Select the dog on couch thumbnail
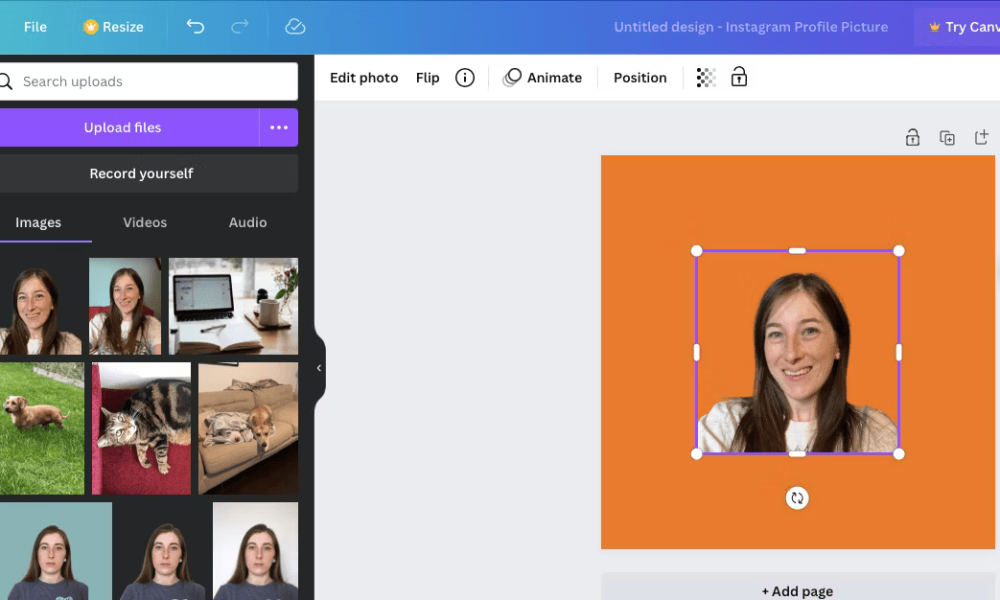Screen dimensions: 1000x600 point(248,428)
